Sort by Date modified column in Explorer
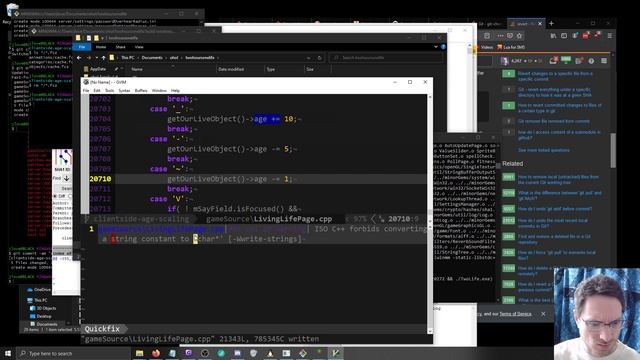640x360 pixels. coord(231,69)
